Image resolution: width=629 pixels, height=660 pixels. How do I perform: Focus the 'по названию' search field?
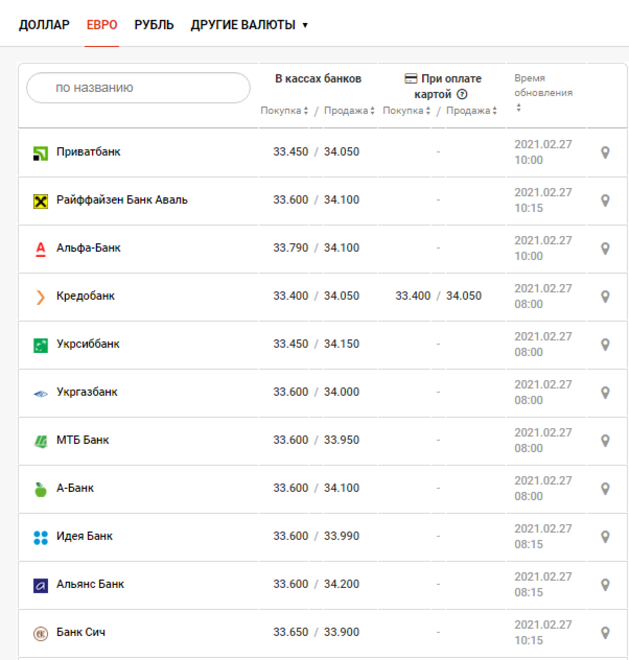click(138, 88)
